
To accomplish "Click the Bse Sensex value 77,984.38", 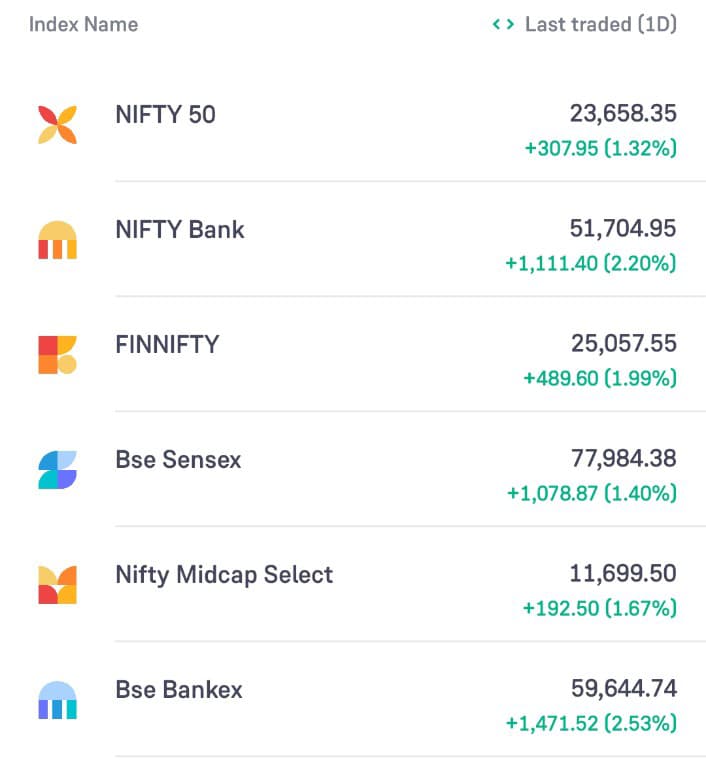I will [624, 459].
